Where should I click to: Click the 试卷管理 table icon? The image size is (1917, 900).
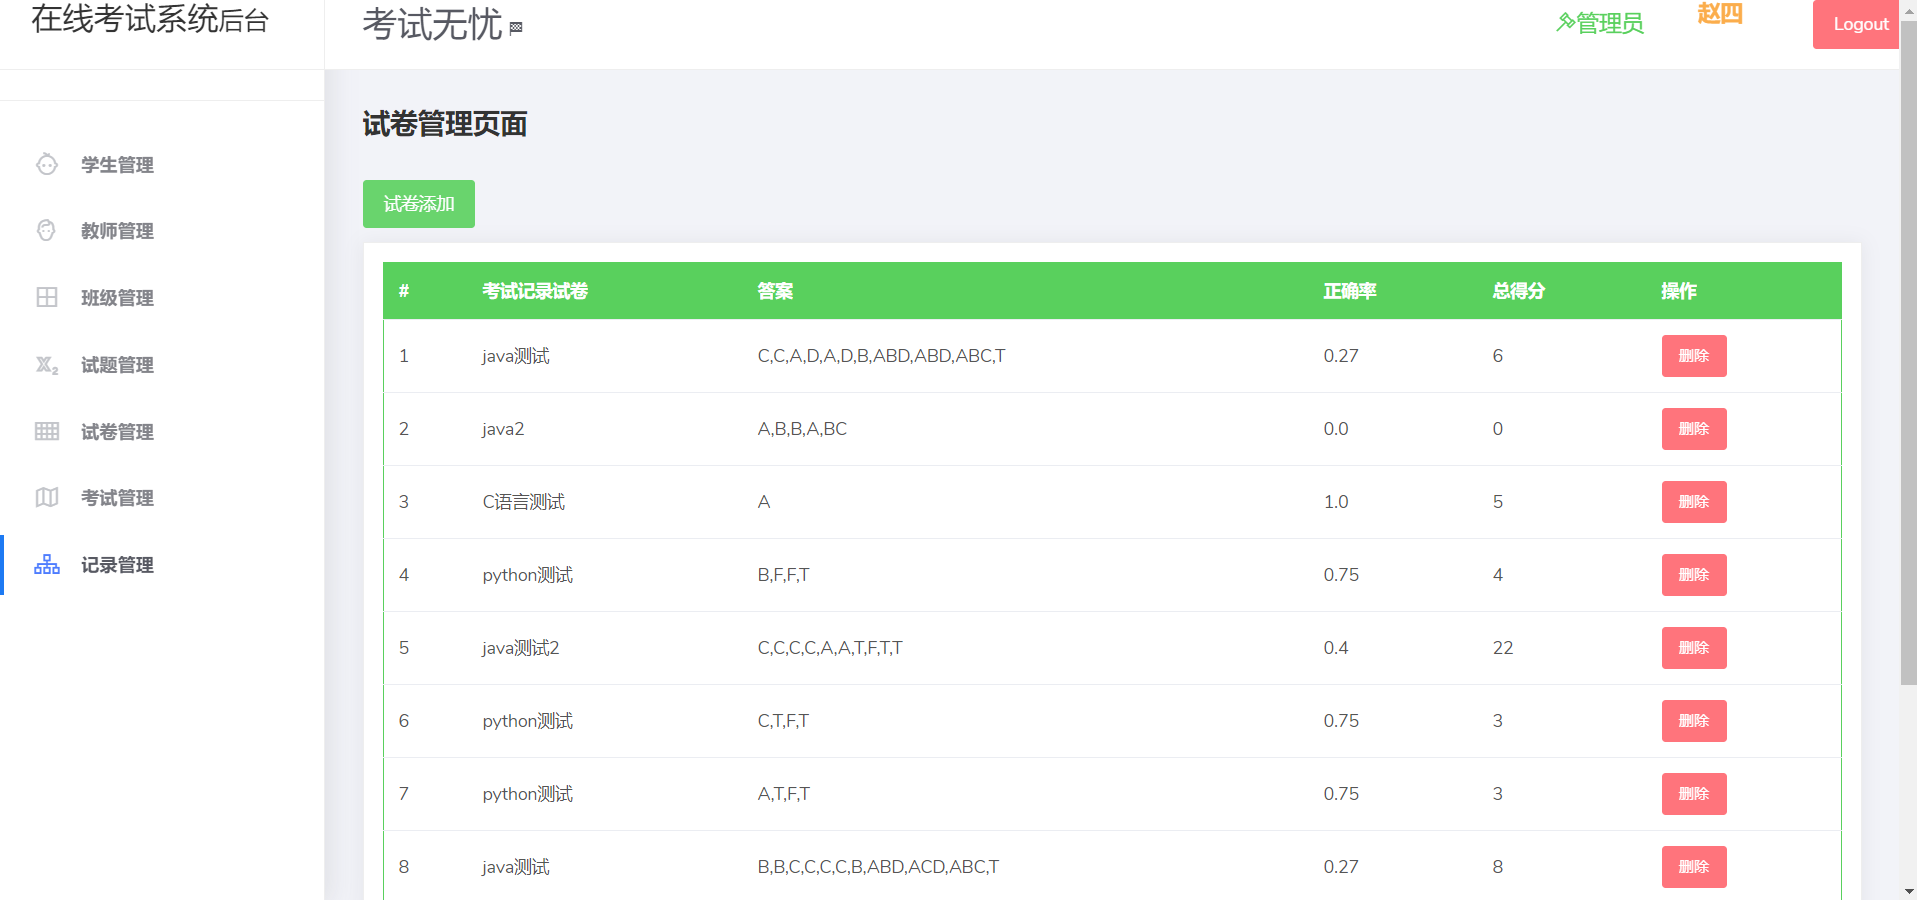(47, 431)
